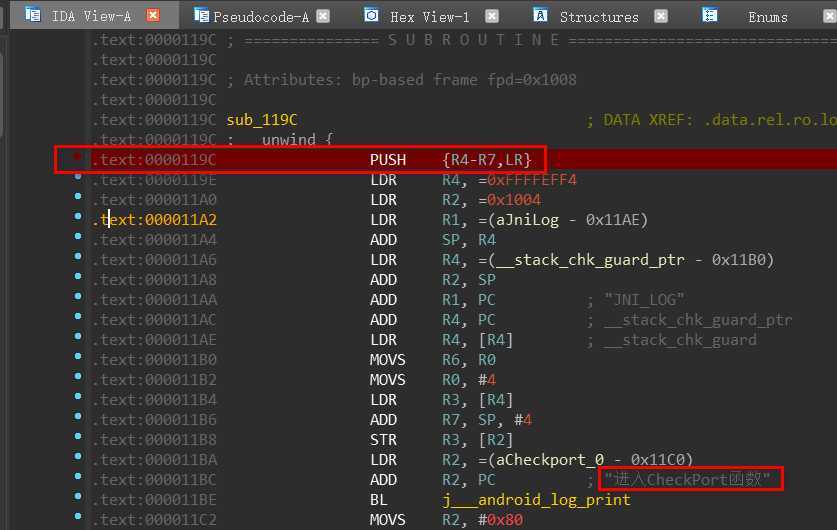Close the Pseudocode-A tab
The height and width of the screenshot is (530, 837).
[323, 16]
